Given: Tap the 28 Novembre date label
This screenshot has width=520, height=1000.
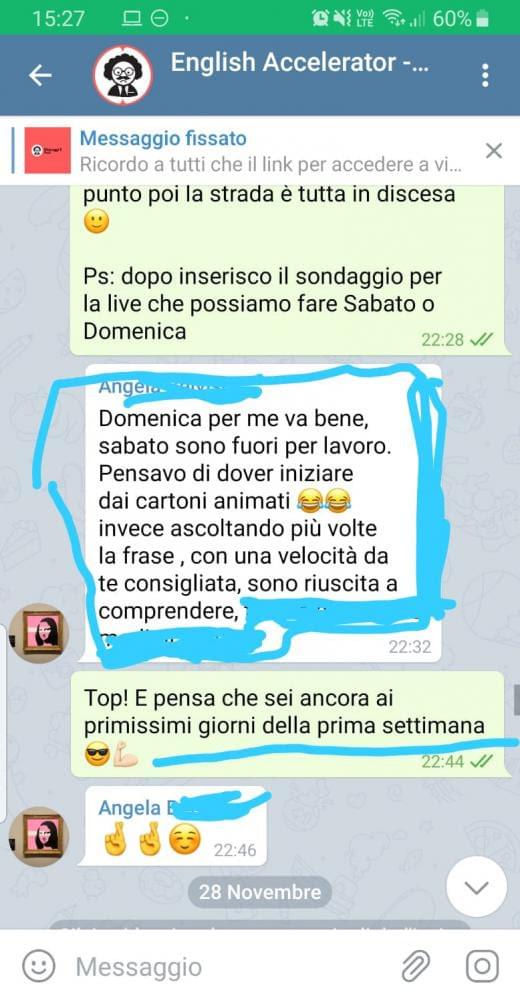Looking at the screenshot, I should click(x=260, y=892).
